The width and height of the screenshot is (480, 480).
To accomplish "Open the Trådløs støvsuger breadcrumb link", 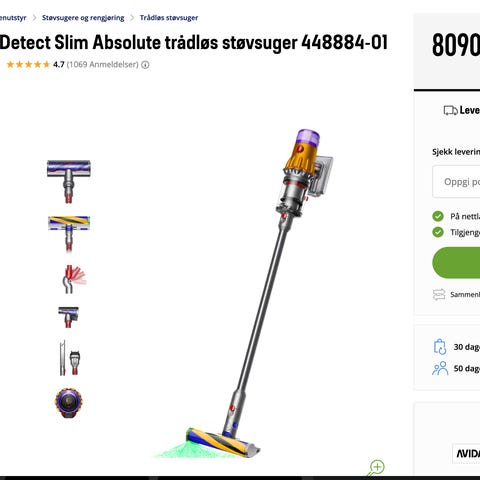I will pyautogui.click(x=169, y=18).
